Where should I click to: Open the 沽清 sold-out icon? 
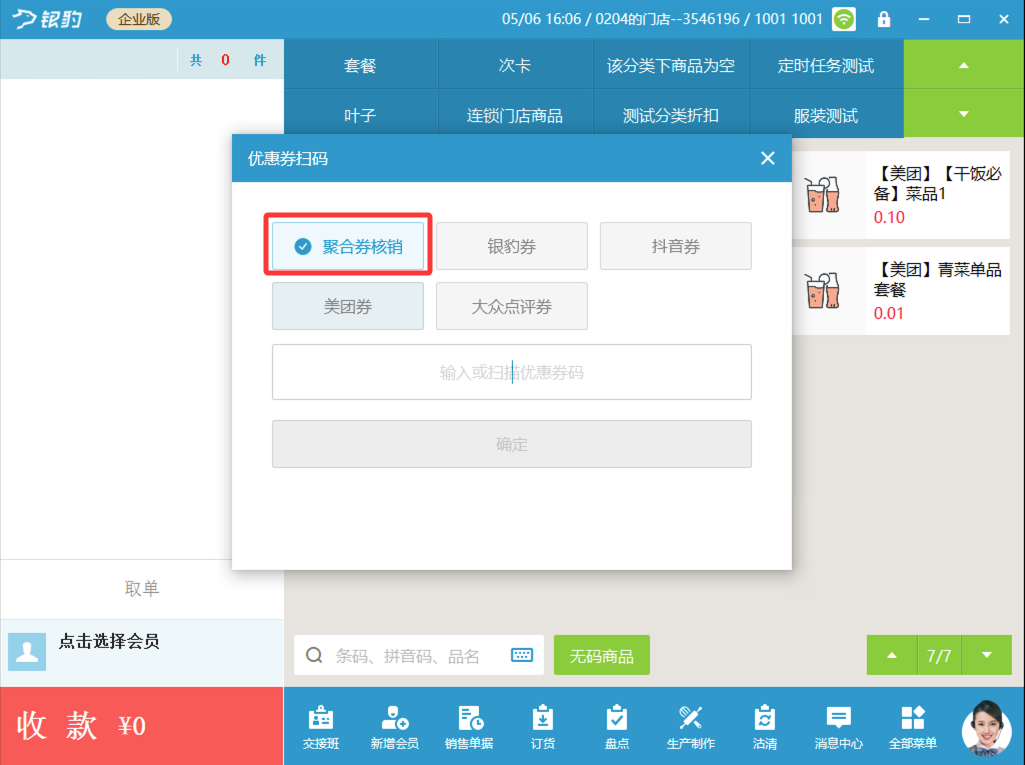click(764, 726)
